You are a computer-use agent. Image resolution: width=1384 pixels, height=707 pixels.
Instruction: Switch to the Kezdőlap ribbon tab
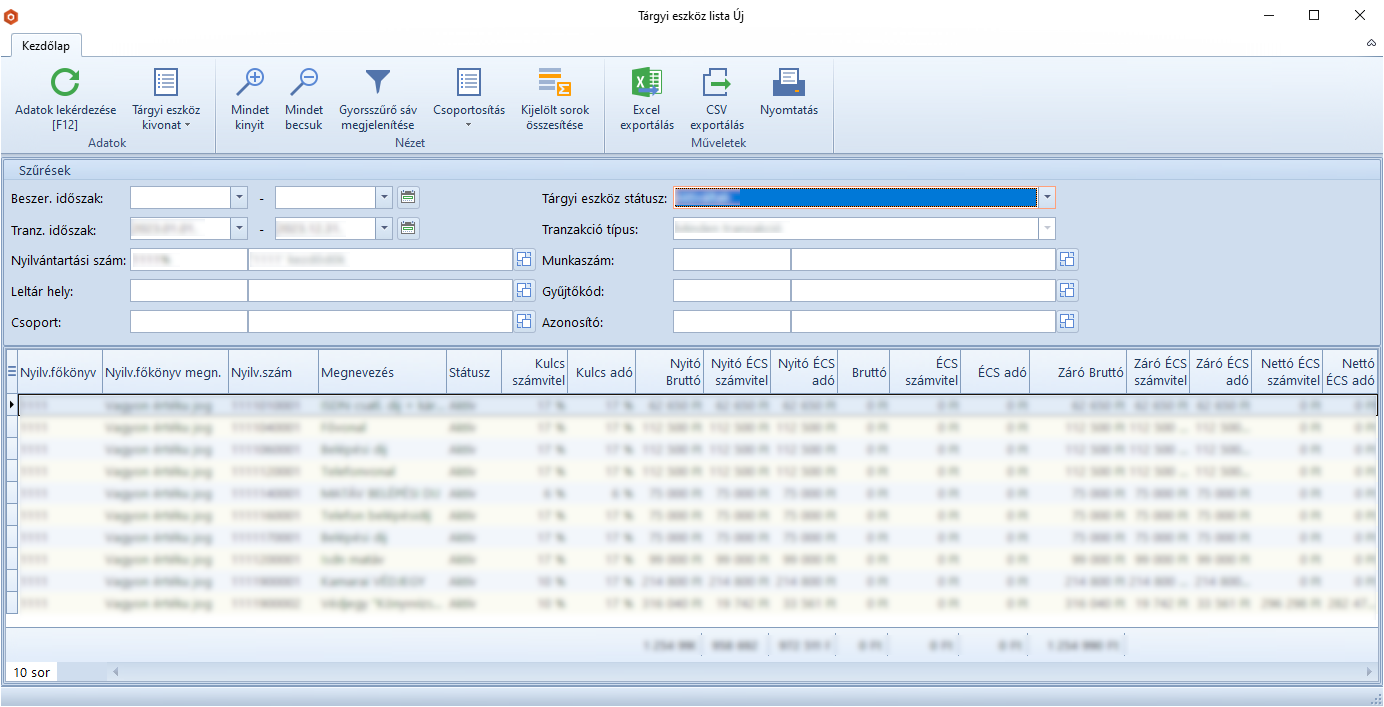46,45
